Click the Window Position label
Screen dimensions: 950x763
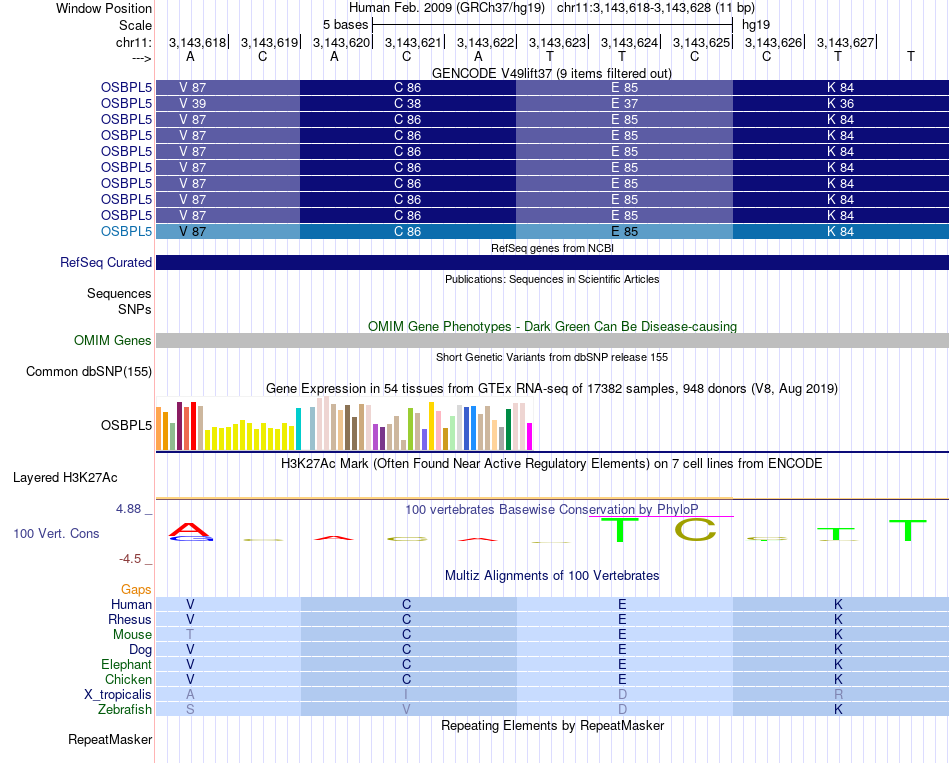pos(104,8)
